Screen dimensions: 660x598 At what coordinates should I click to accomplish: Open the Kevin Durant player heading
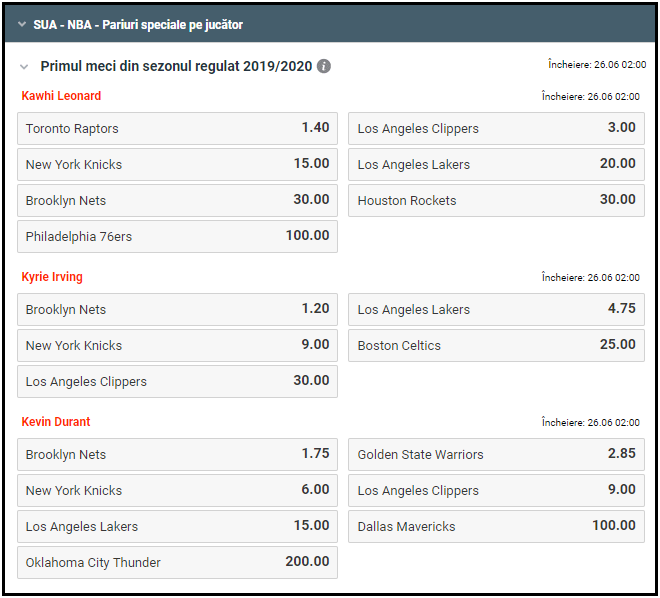(56, 422)
